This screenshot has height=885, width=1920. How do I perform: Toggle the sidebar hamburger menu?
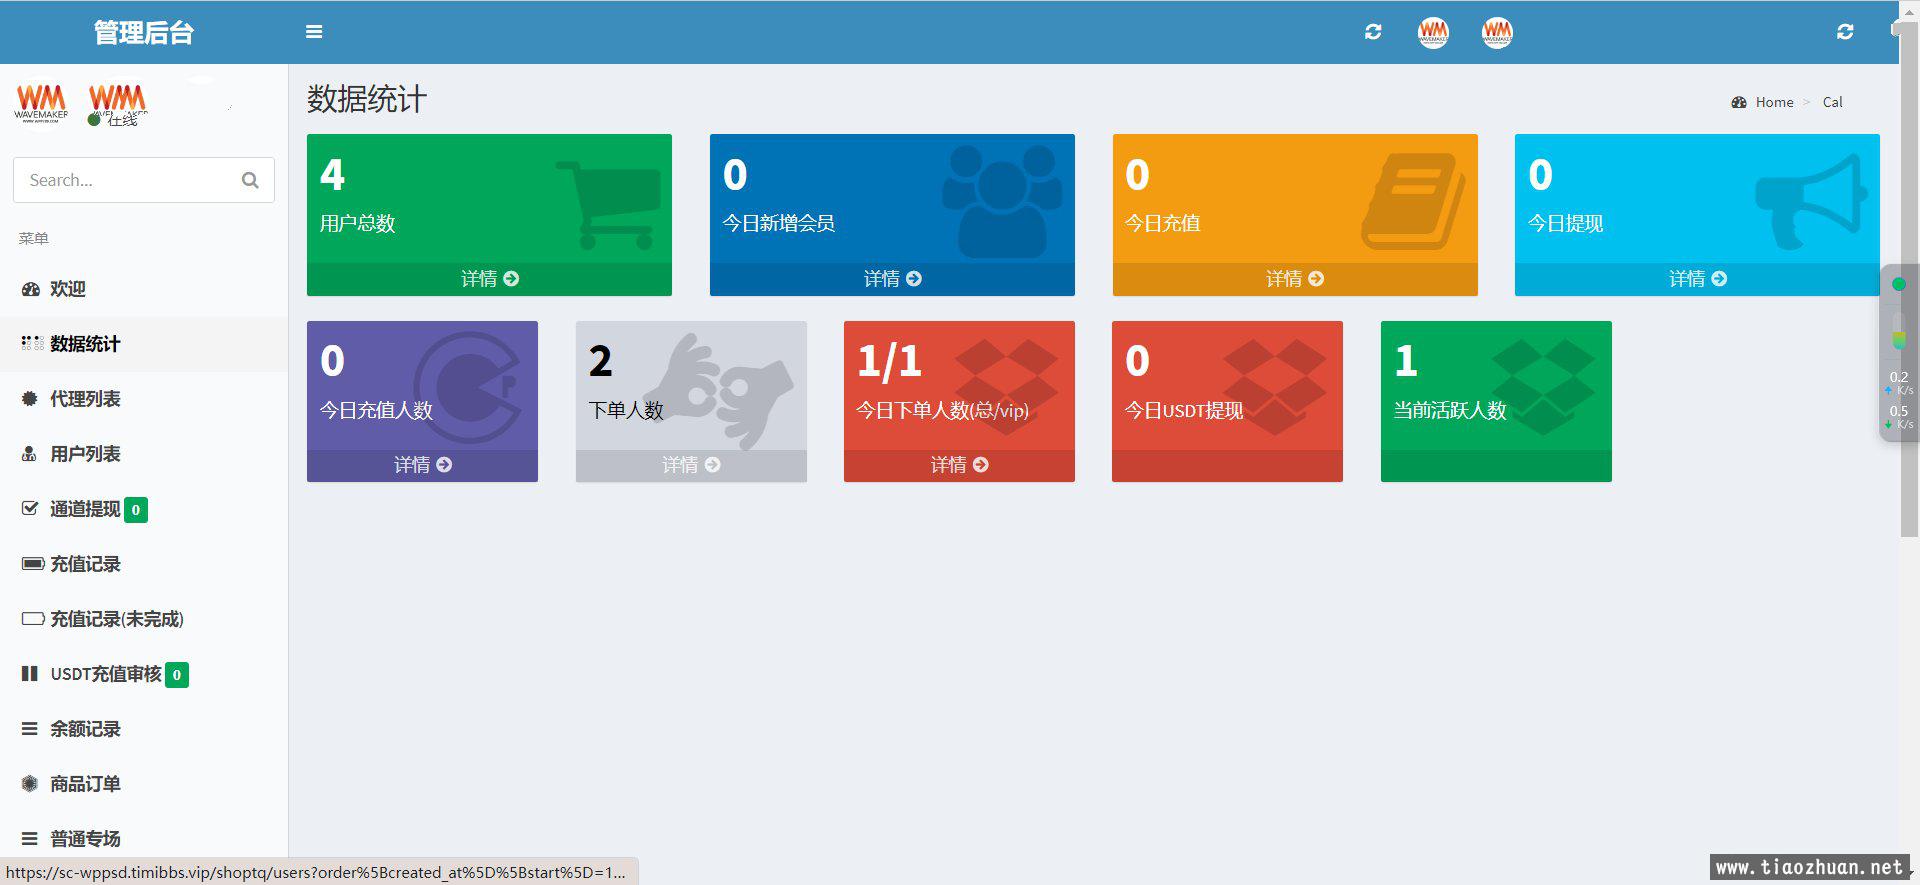coord(314,32)
